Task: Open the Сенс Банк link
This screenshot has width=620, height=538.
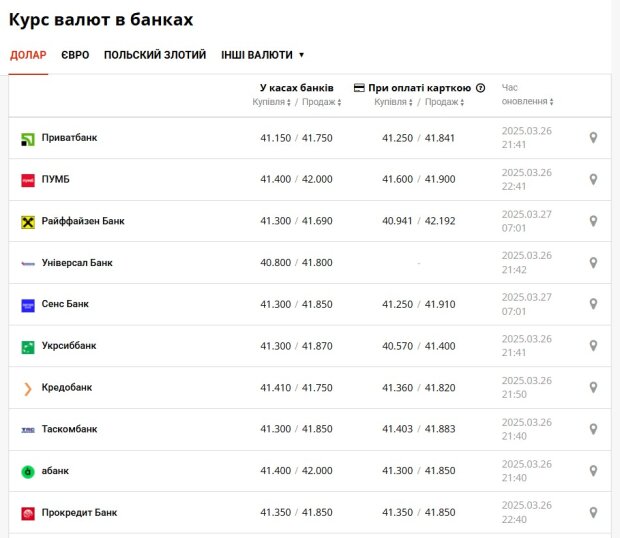Action: click(65, 304)
